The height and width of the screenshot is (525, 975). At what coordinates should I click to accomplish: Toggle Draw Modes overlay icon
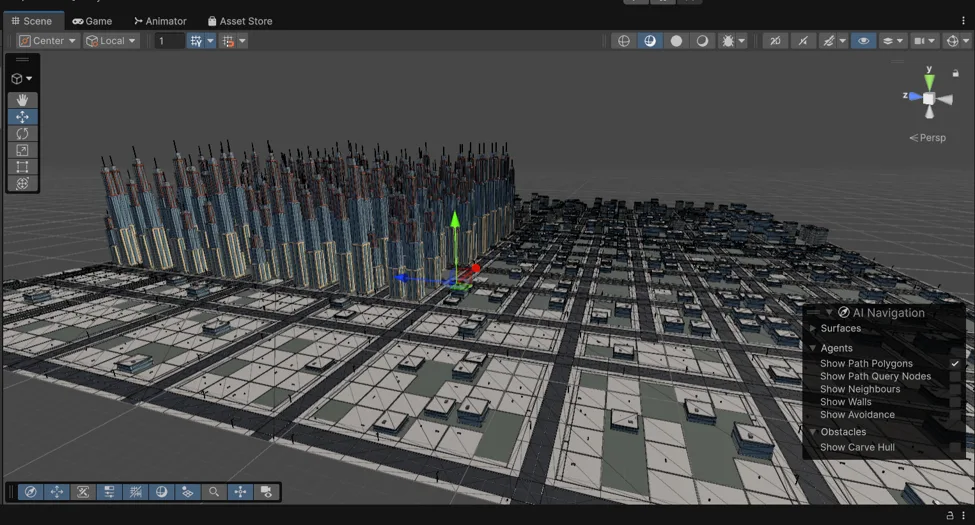click(x=161, y=492)
